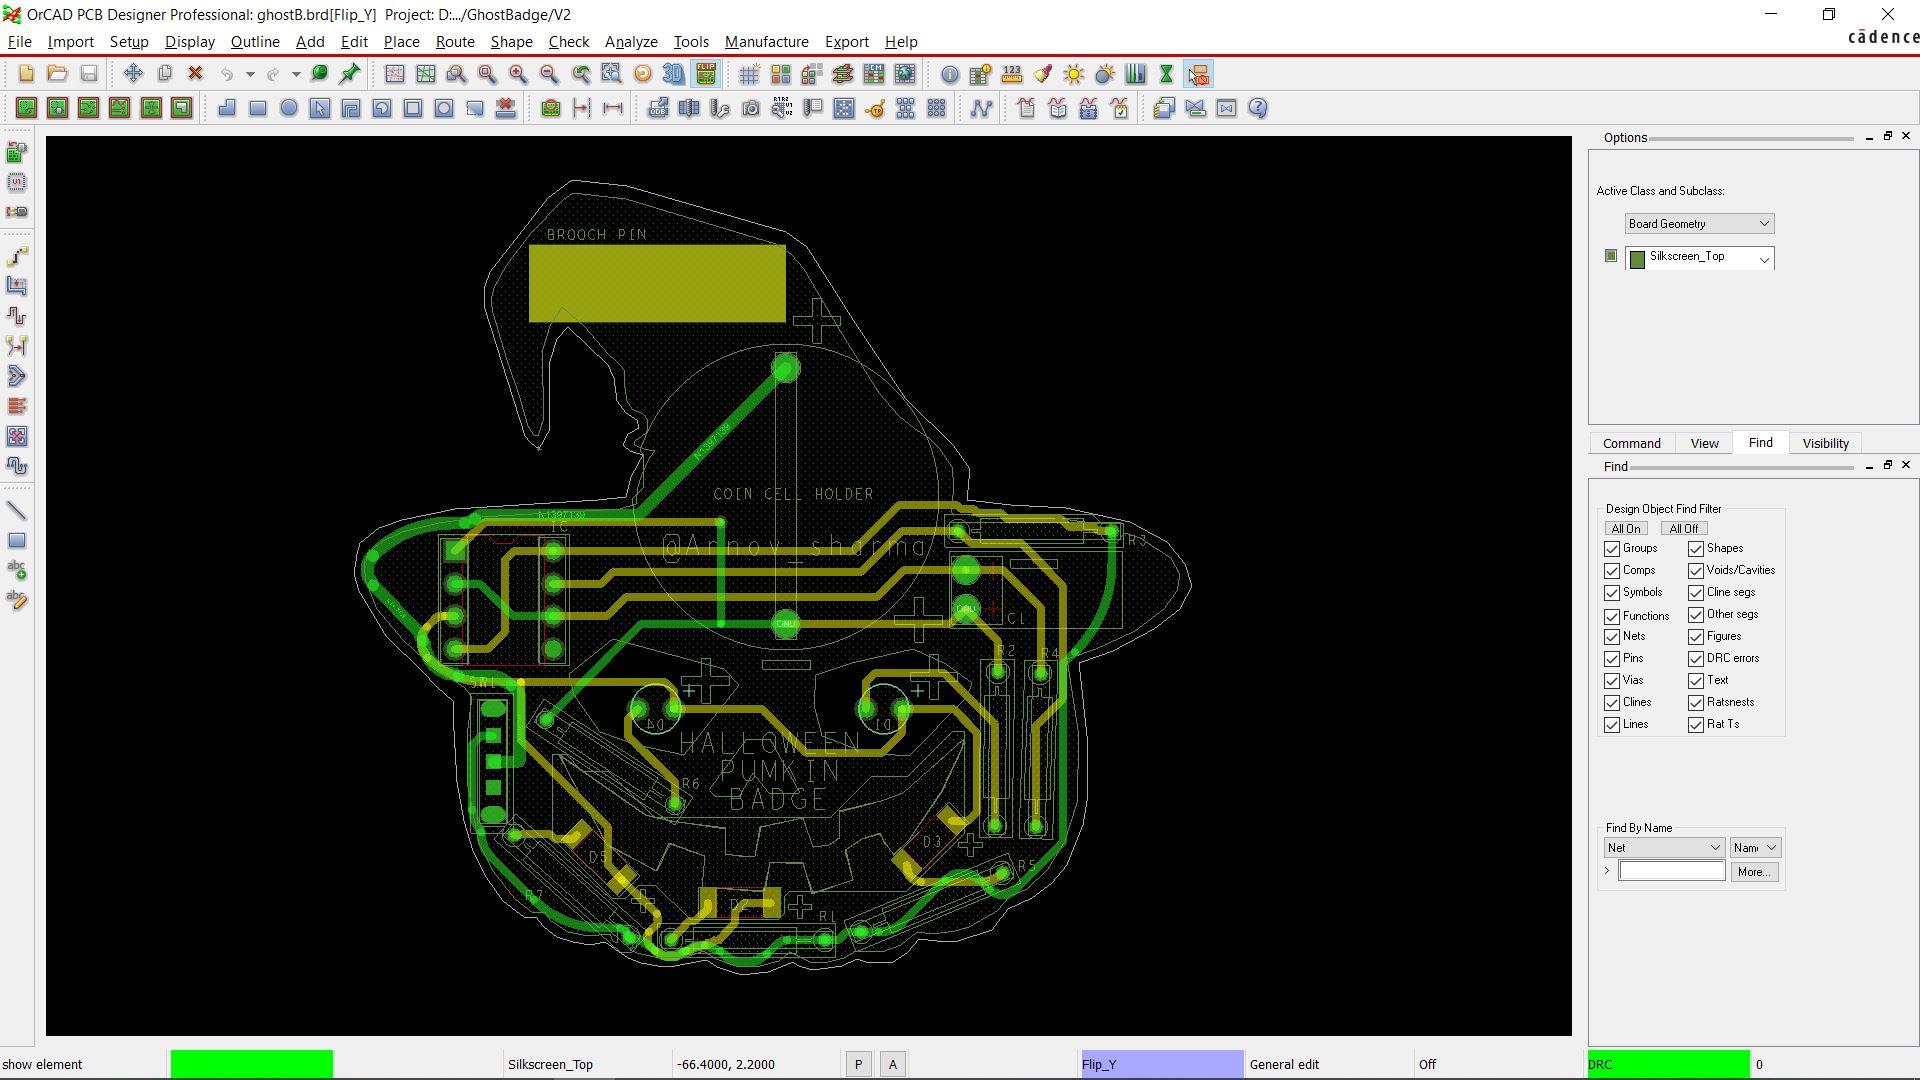The image size is (1920, 1080).
Task: Switch to the Visibility tab
Action: [x=1825, y=444]
